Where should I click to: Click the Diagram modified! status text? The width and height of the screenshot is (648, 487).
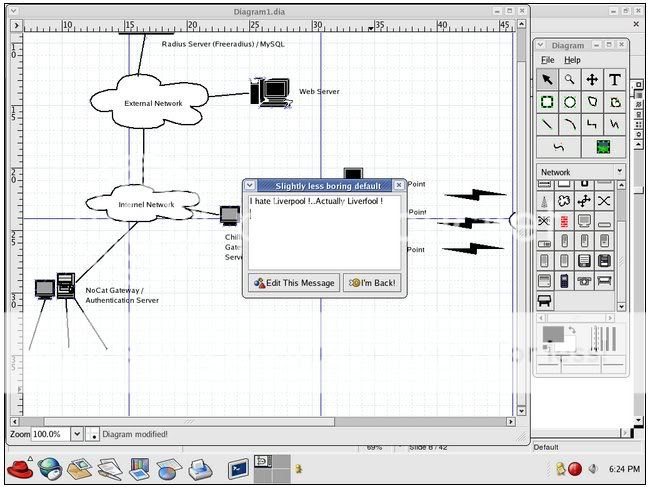pos(135,434)
